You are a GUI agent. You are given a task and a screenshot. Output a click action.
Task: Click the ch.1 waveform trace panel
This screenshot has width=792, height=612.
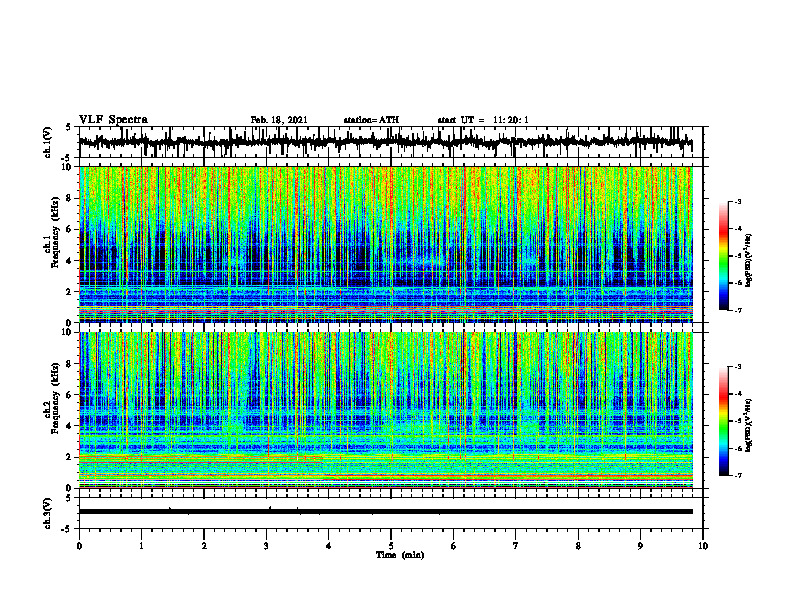pyautogui.click(x=391, y=142)
